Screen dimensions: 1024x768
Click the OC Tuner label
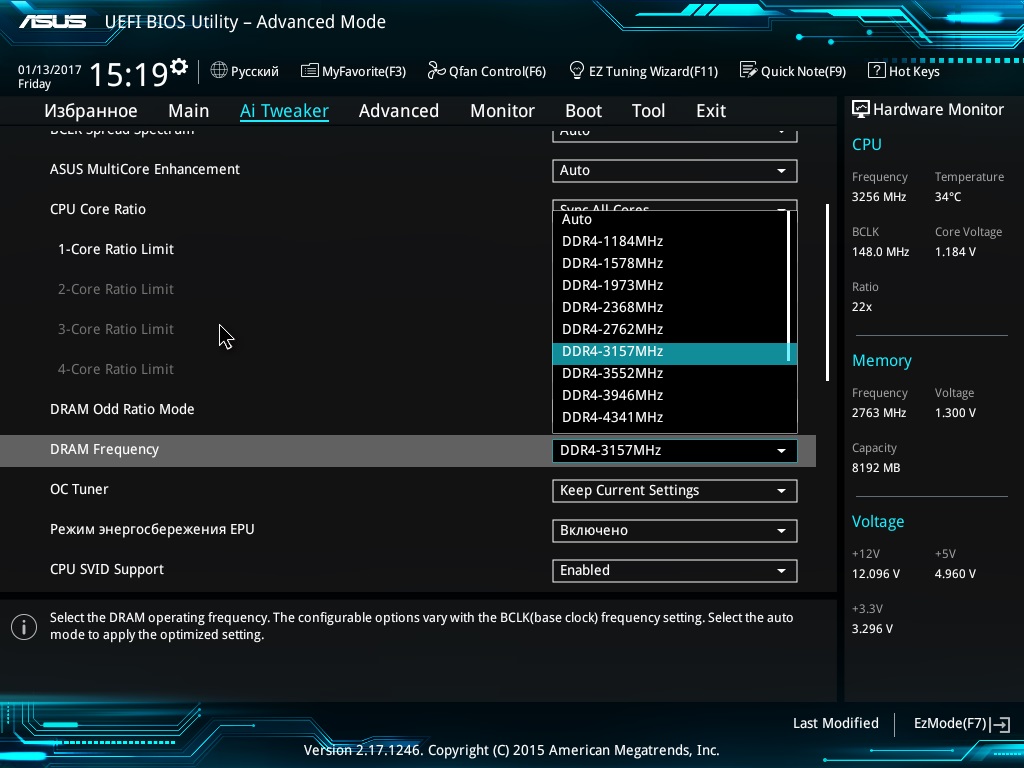[79, 489]
